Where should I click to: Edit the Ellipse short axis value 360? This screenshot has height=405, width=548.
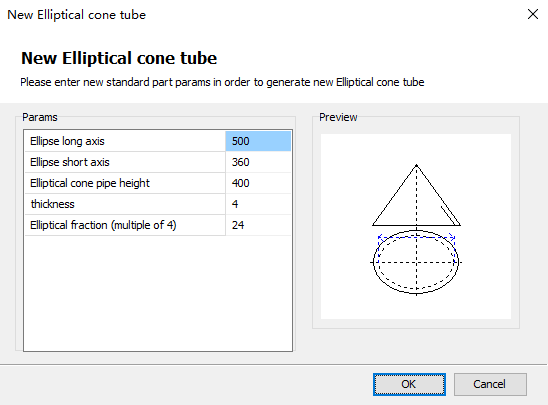(258, 162)
